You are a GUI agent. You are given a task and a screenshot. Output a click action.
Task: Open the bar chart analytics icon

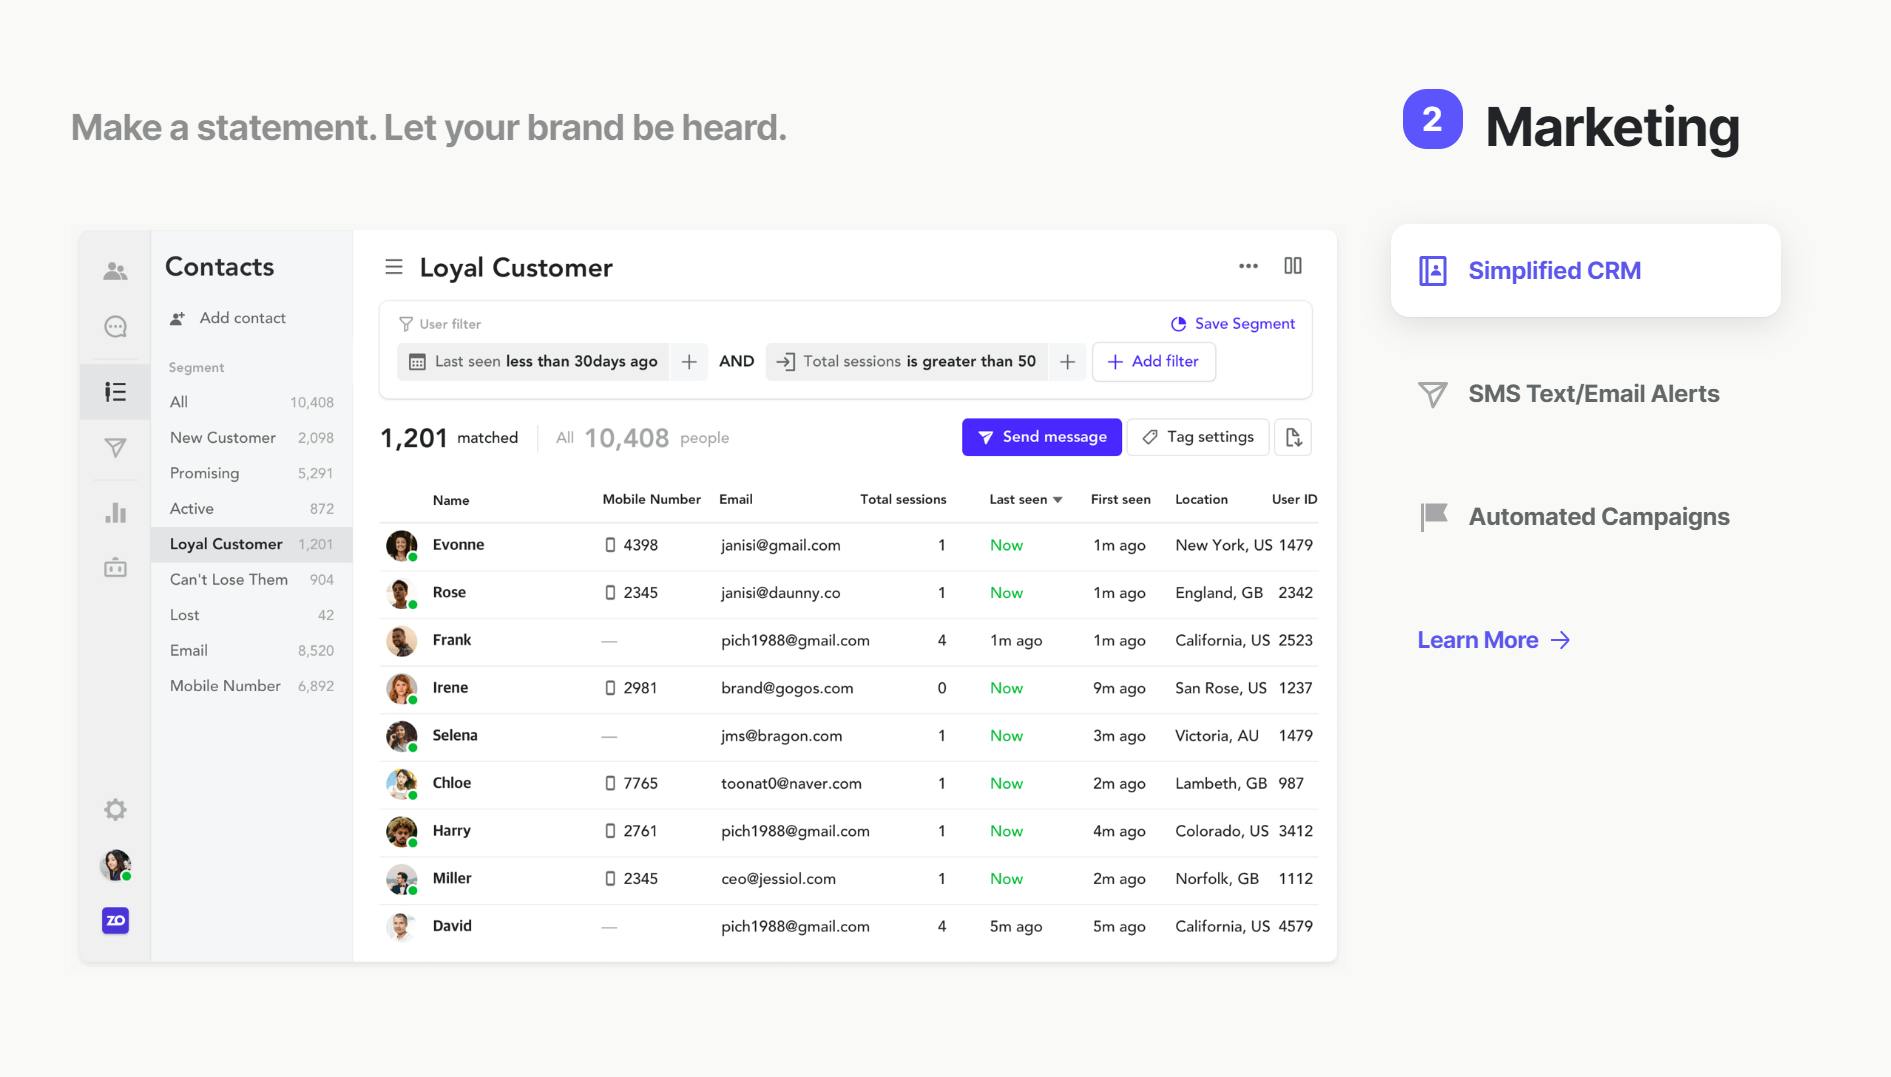click(x=115, y=513)
